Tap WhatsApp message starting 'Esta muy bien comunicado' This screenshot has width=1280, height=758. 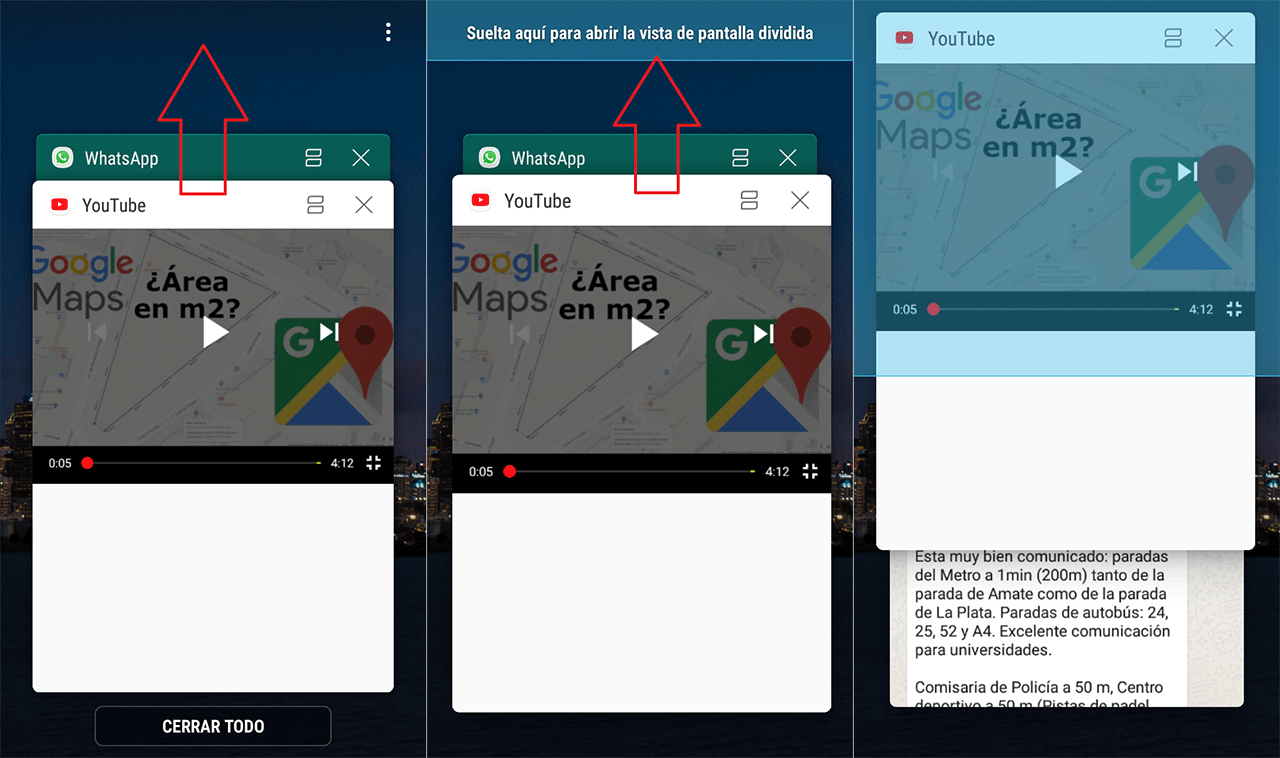click(x=1042, y=603)
